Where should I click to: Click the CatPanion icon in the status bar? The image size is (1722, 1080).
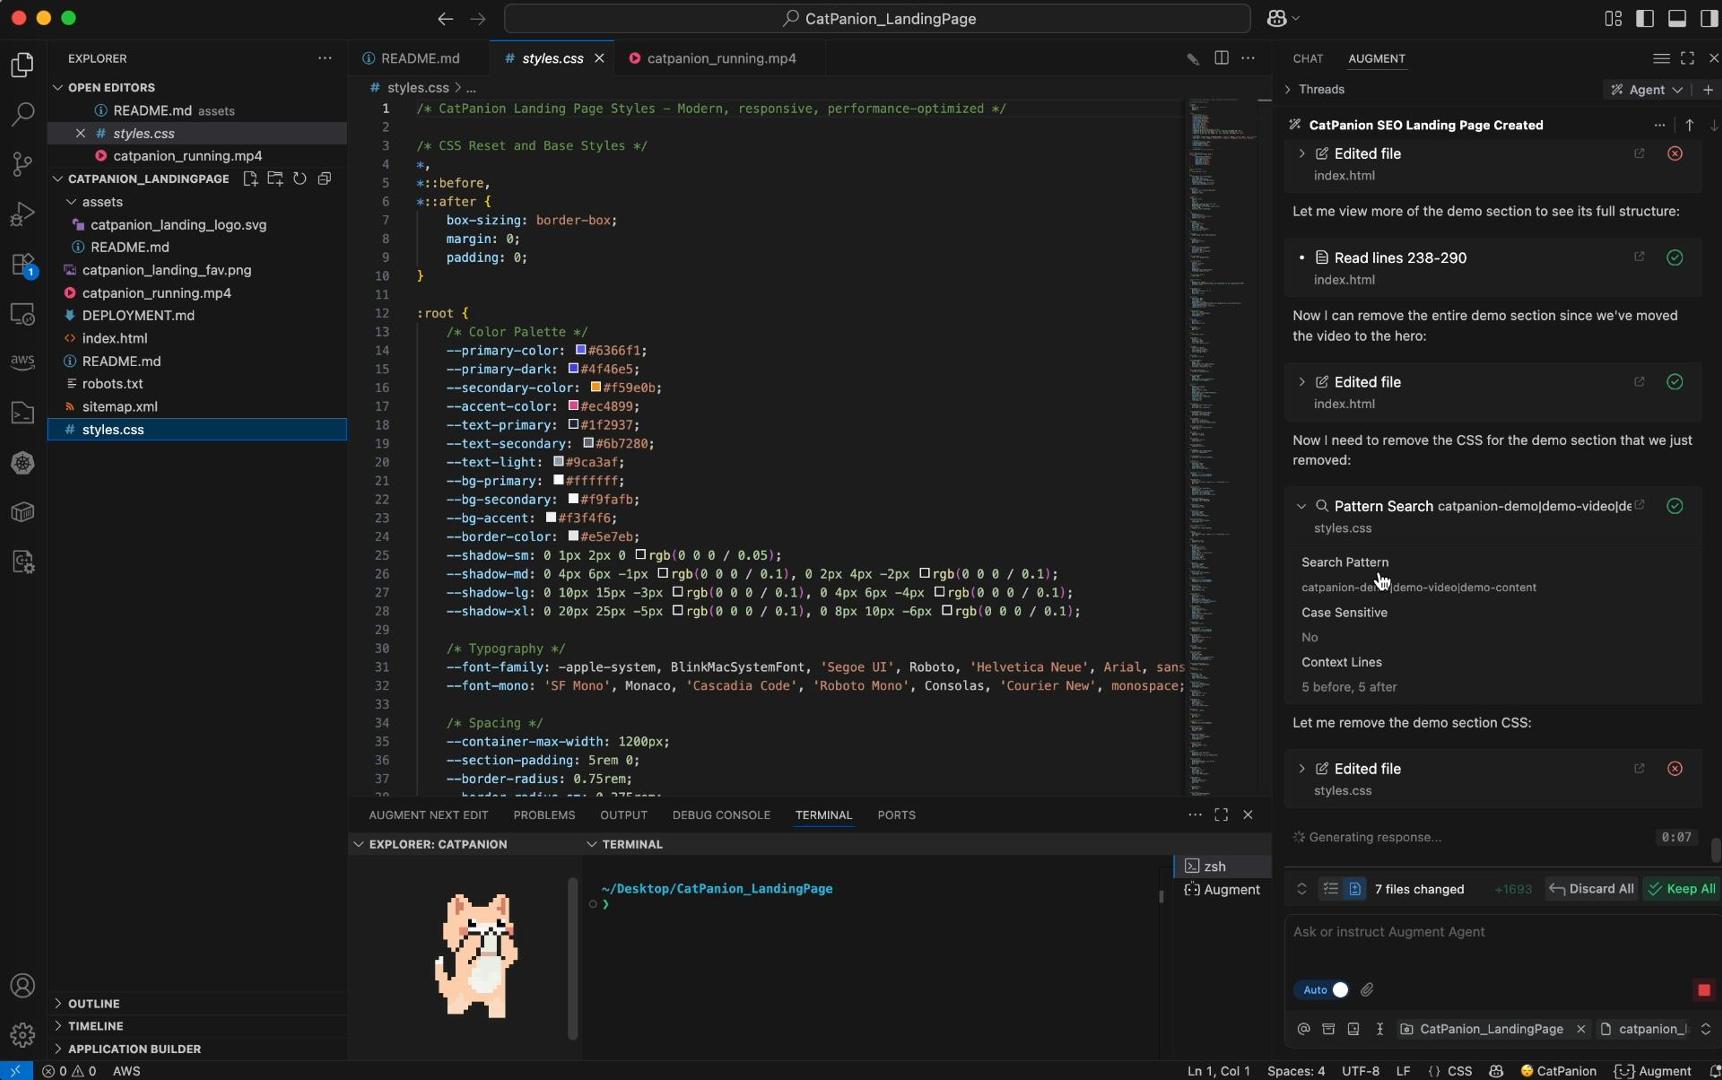[1557, 1071]
